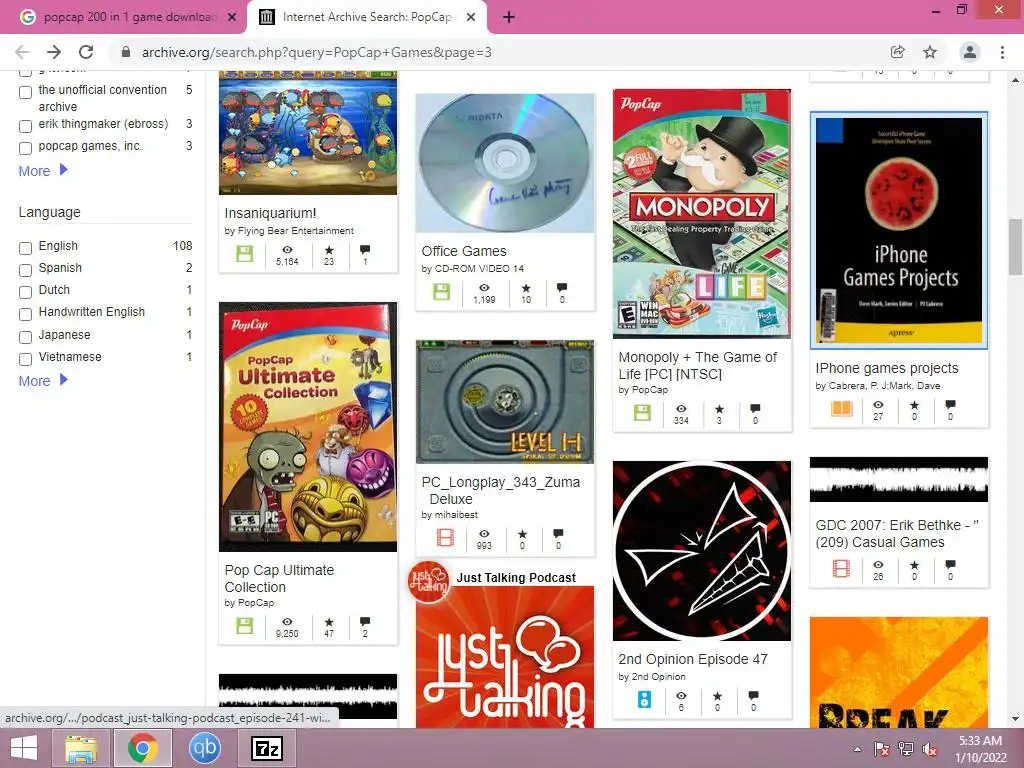Click the scrollbar down arrow

(x=1015, y=719)
